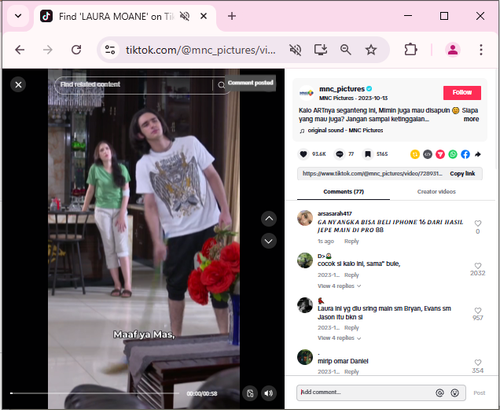Open Chrome tab search dropdown
500x410 pixels.
(18, 16)
